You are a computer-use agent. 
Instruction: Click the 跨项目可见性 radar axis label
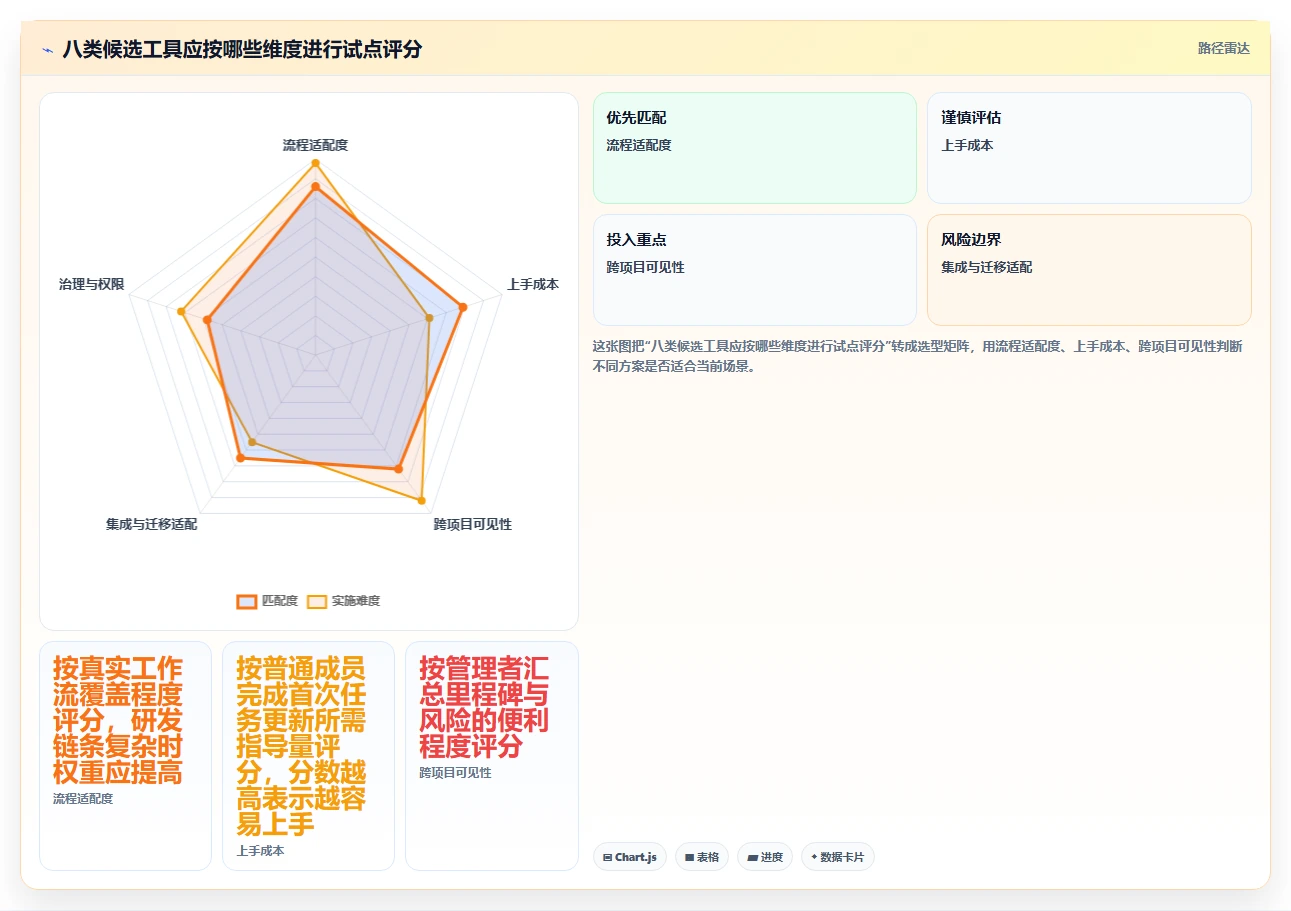pyautogui.click(x=472, y=524)
